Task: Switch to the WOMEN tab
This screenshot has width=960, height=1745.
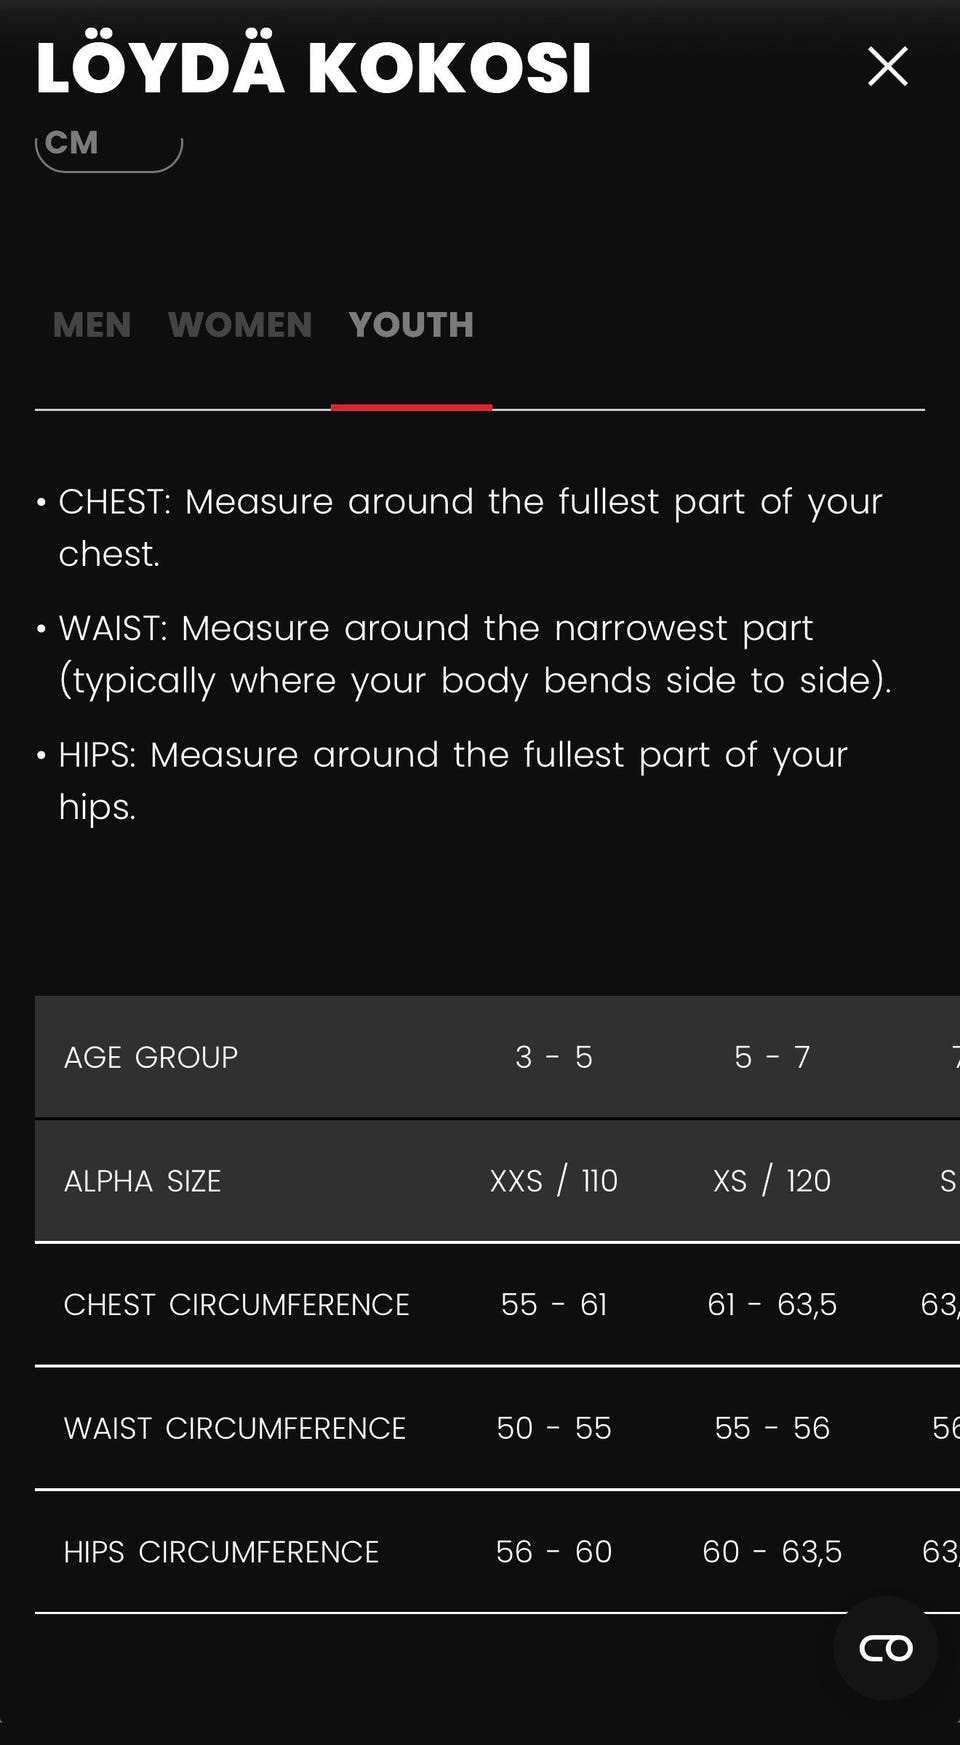Action: pos(240,325)
